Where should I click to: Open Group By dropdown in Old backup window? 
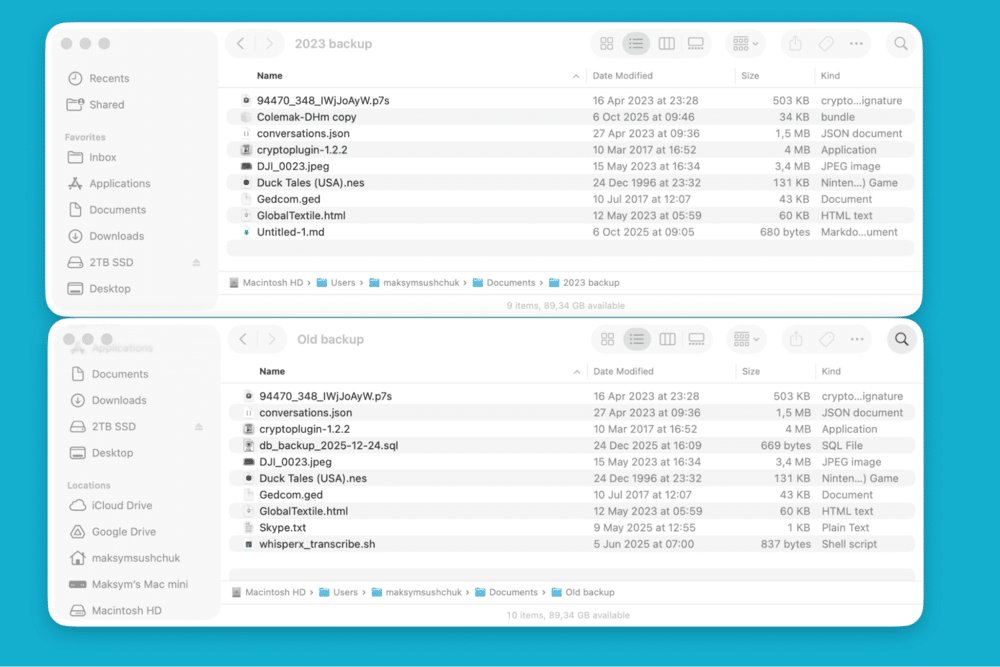coord(746,339)
